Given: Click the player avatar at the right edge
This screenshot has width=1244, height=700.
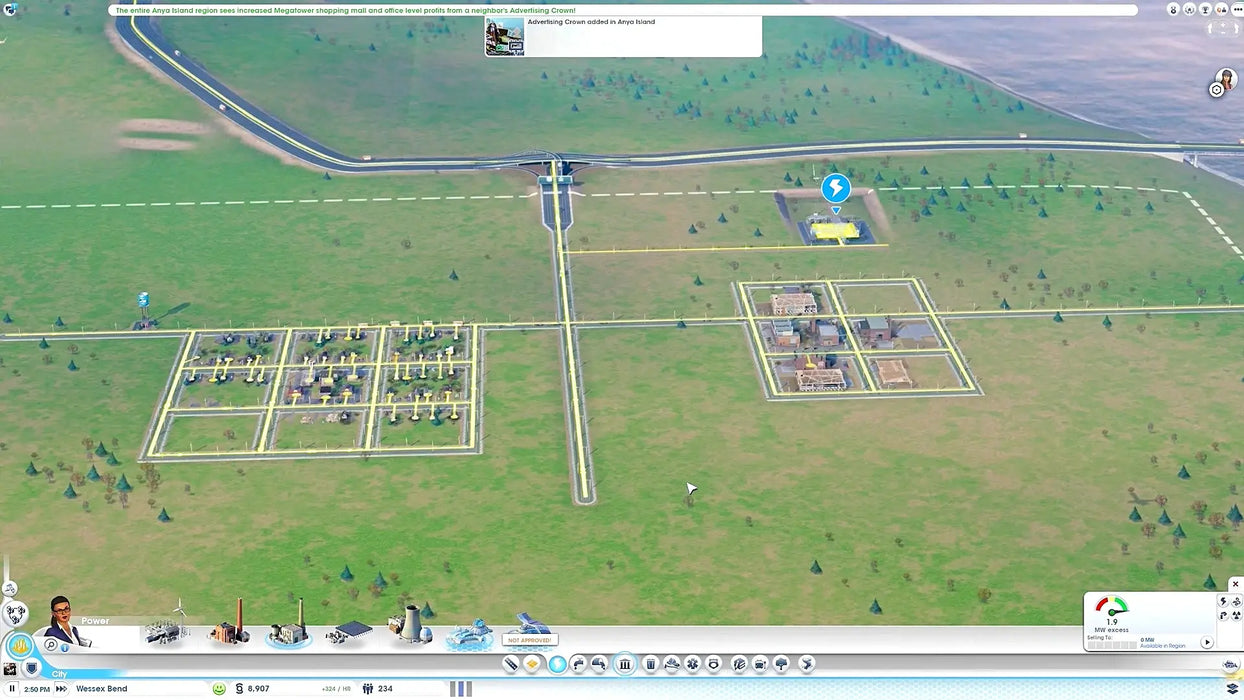Looking at the screenshot, I should click(1226, 79).
